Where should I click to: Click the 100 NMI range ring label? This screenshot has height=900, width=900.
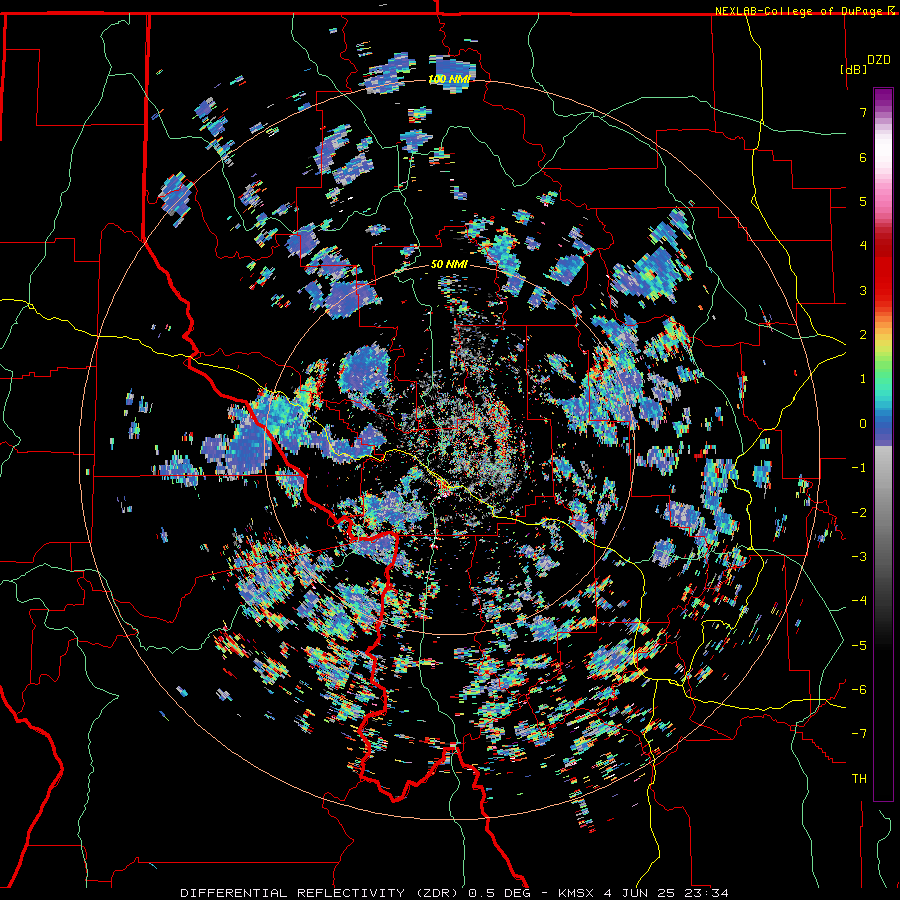click(450, 79)
